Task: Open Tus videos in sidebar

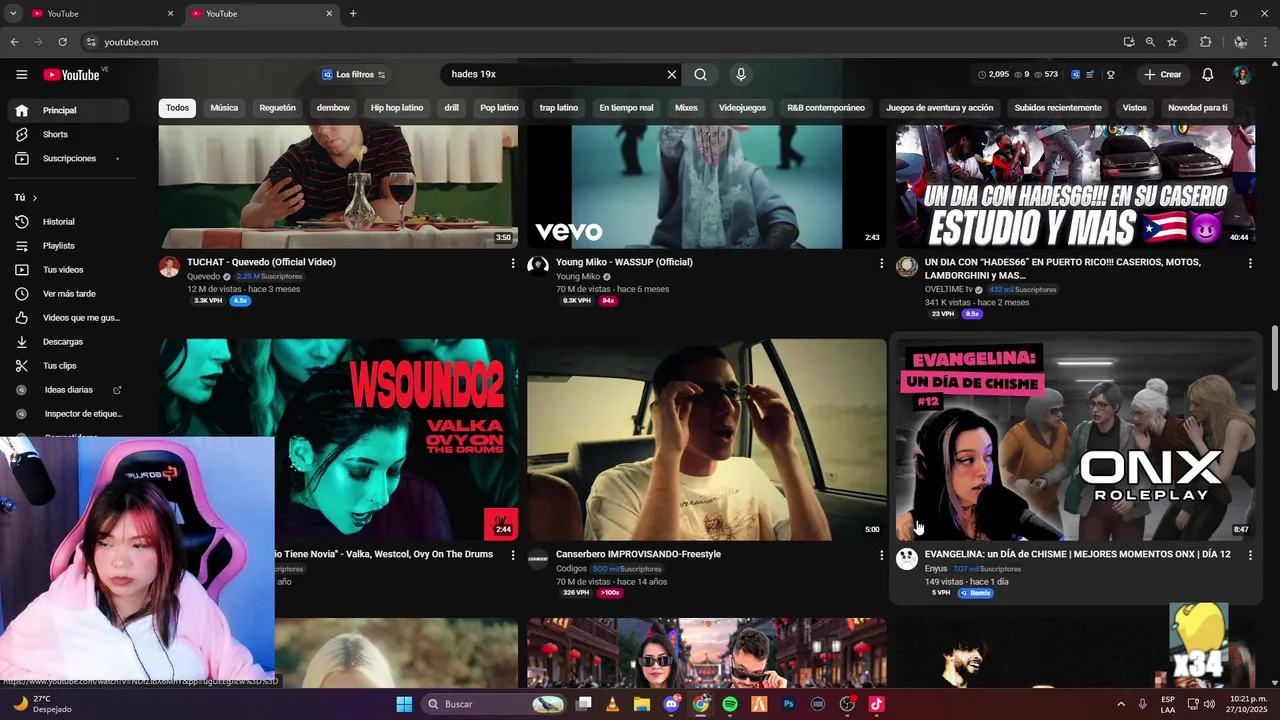Action: point(66,269)
